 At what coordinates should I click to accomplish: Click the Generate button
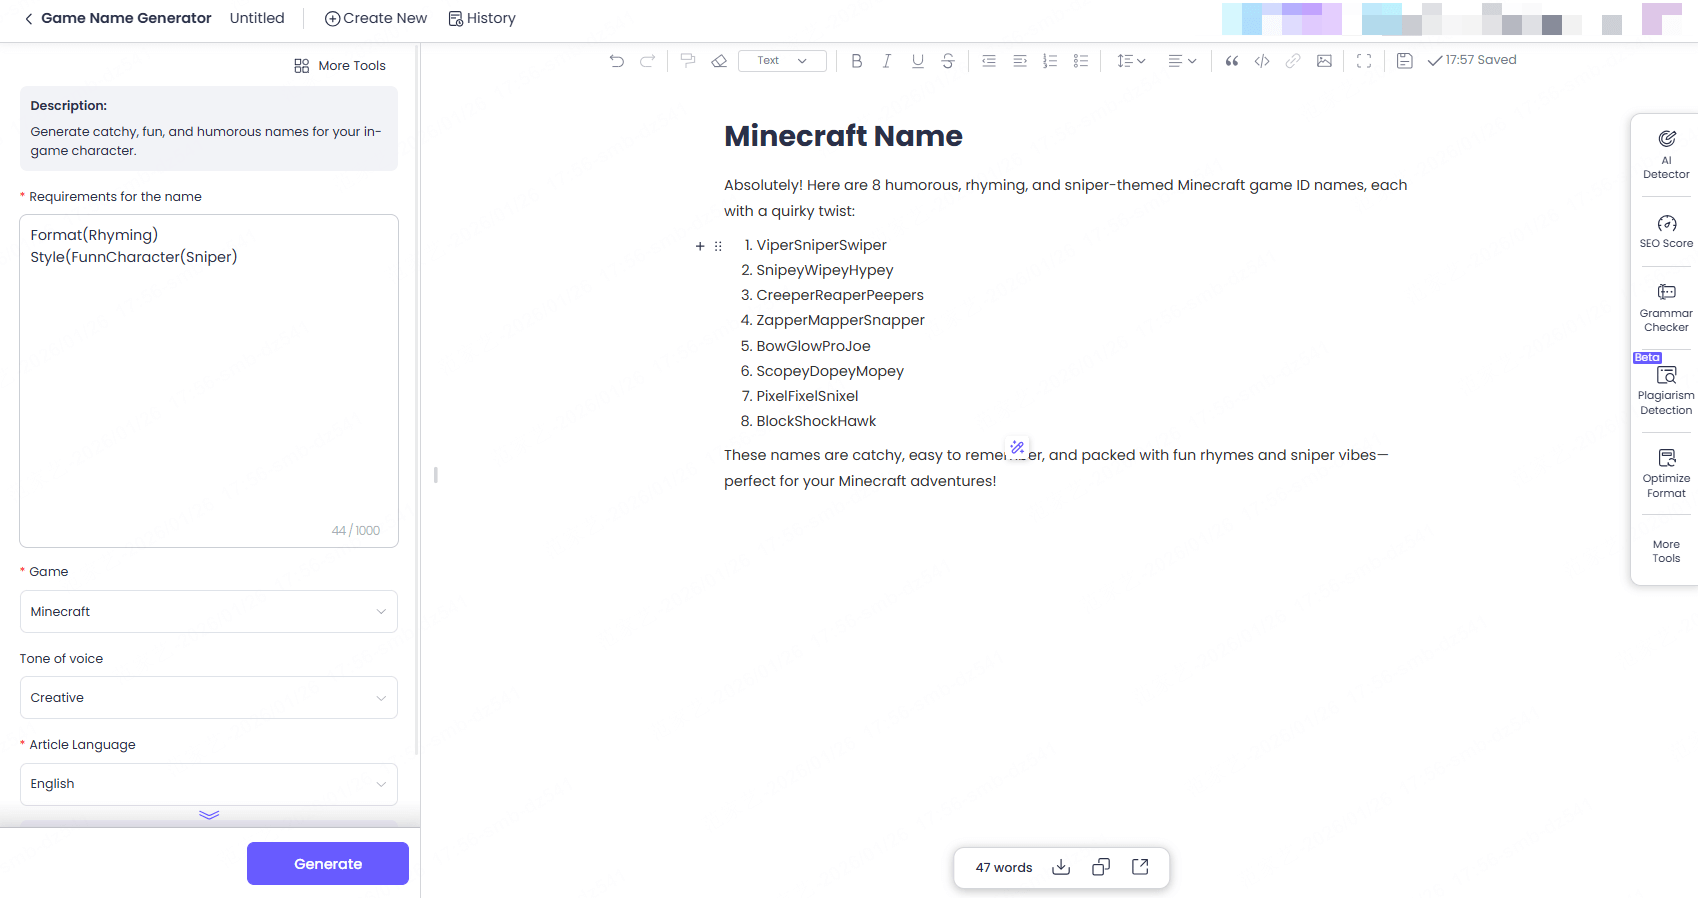pyautogui.click(x=328, y=864)
